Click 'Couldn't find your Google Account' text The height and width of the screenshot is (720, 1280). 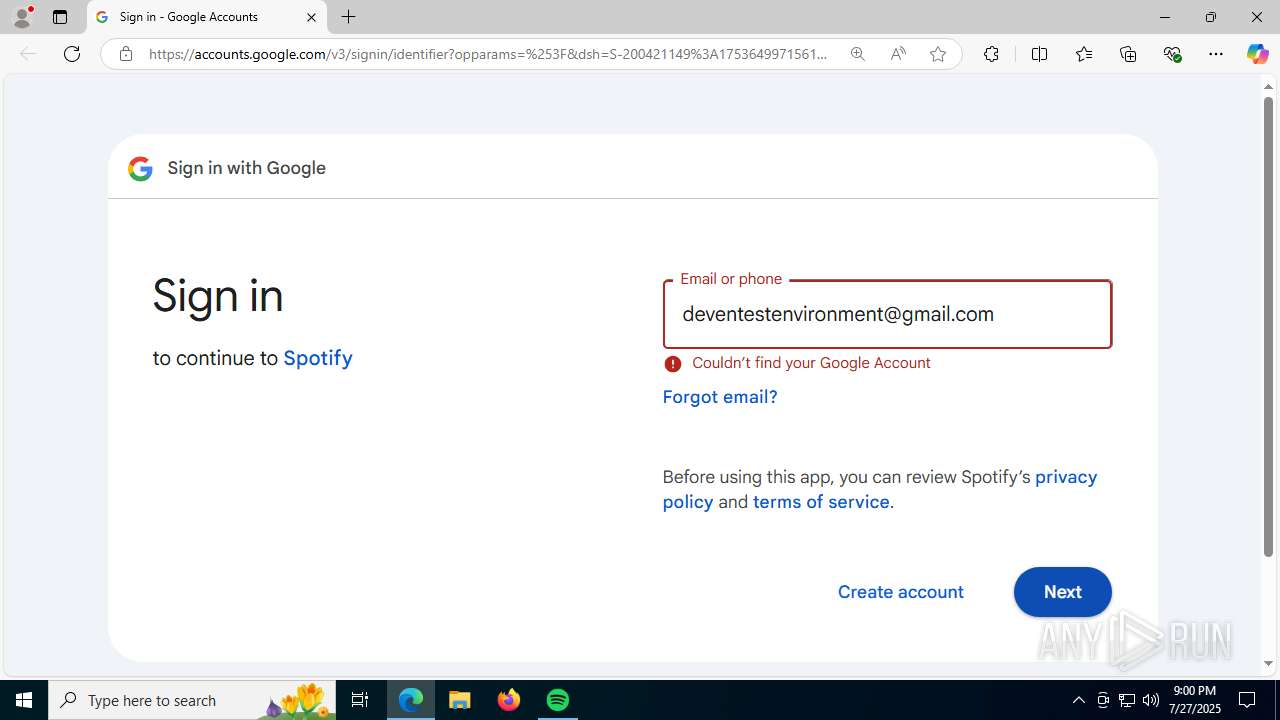point(811,363)
